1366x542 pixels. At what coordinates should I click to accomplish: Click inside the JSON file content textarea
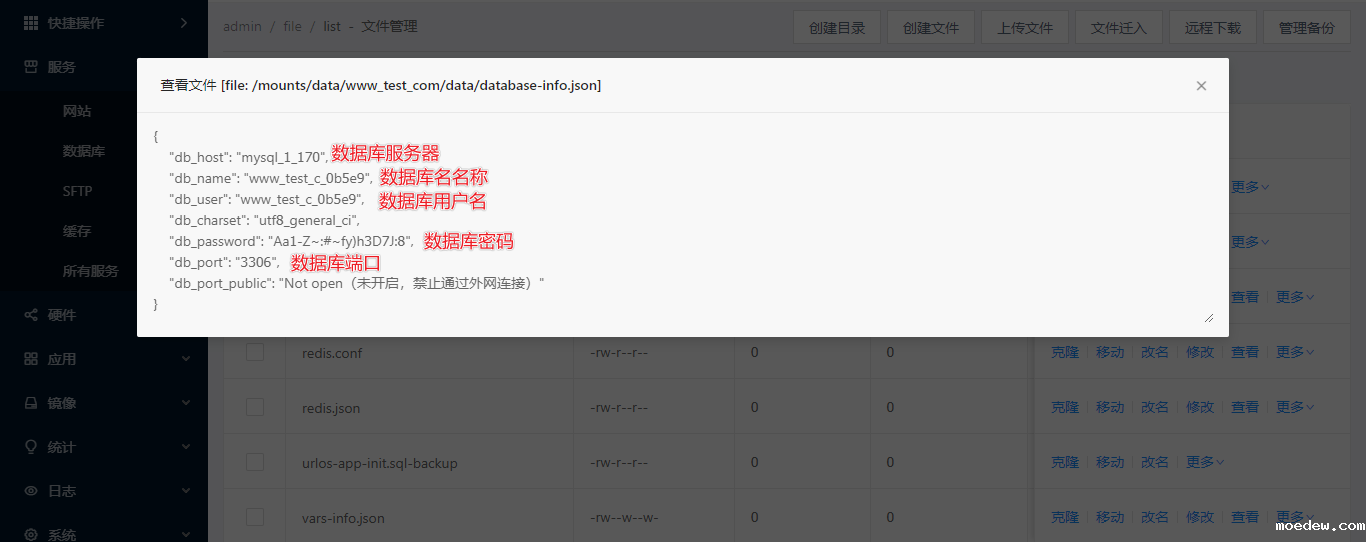[800, 220]
